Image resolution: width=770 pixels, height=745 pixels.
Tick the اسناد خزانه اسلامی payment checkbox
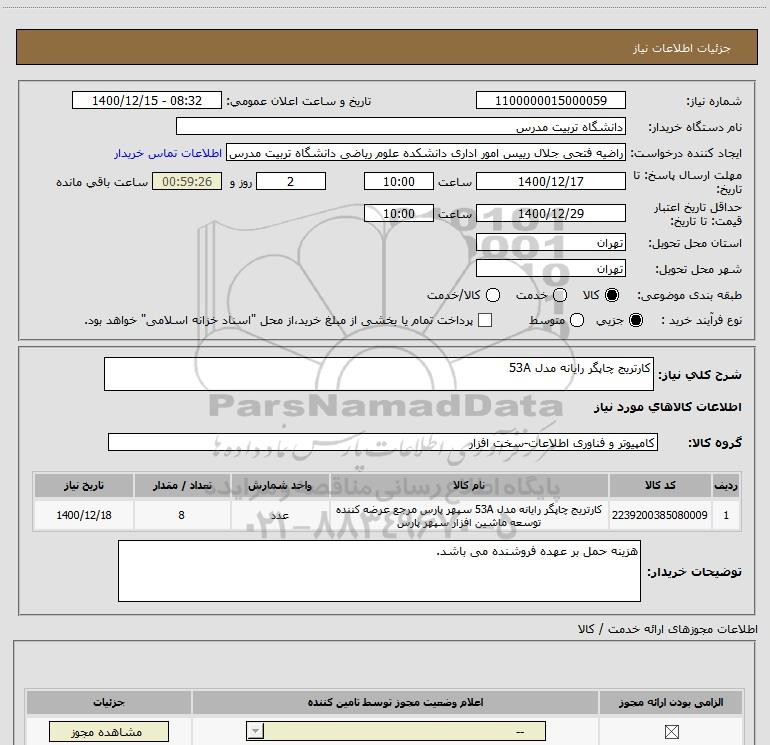click(485, 320)
